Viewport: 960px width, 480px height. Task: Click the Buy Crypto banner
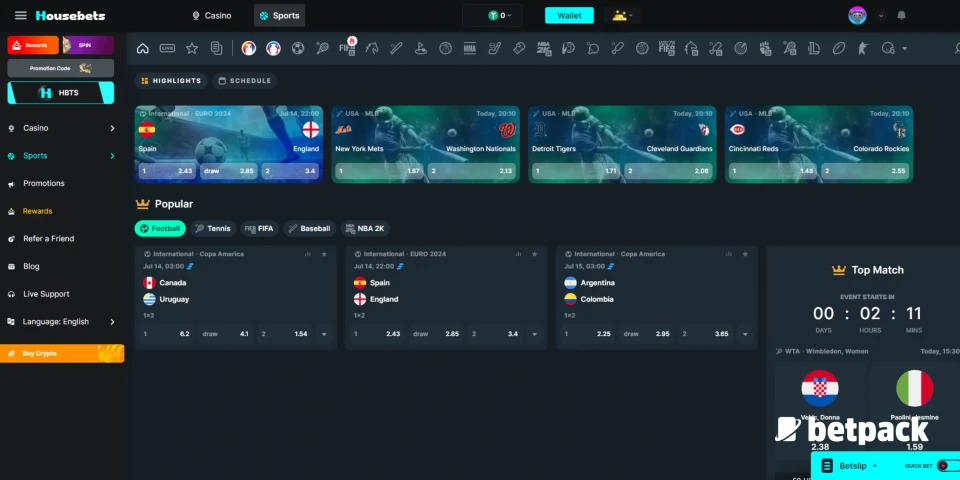(x=62, y=353)
